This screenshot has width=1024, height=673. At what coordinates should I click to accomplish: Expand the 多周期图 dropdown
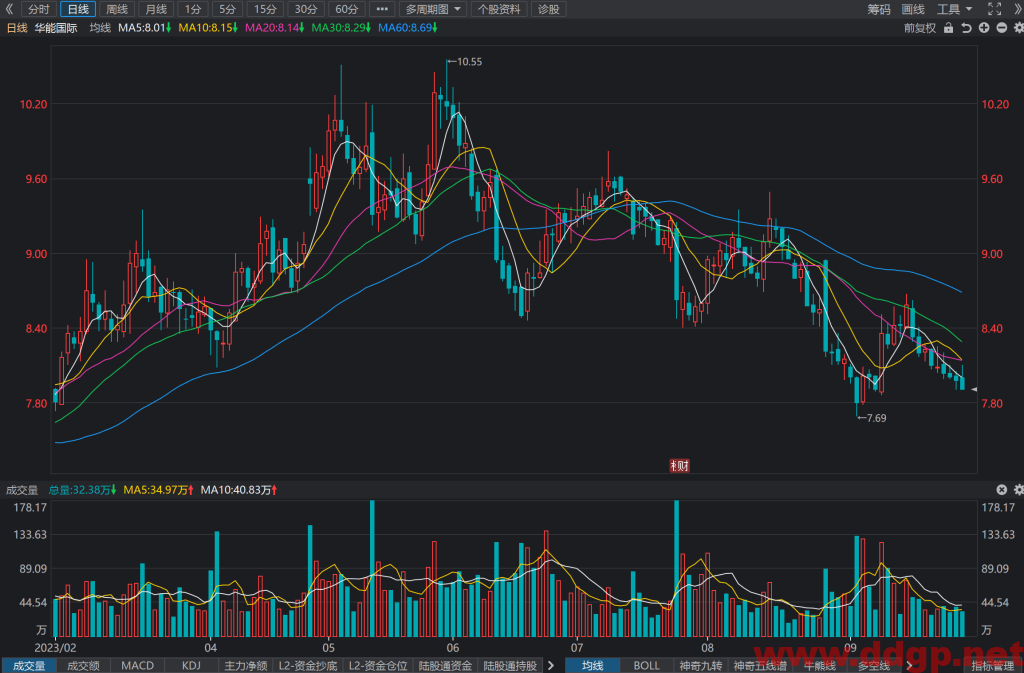pyautogui.click(x=433, y=9)
